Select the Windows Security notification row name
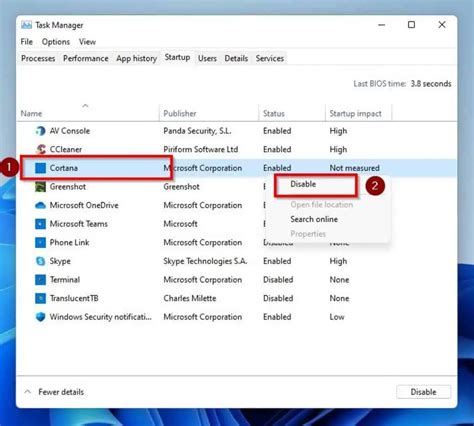Viewport: 474px width, 426px height. coord(101,317)
